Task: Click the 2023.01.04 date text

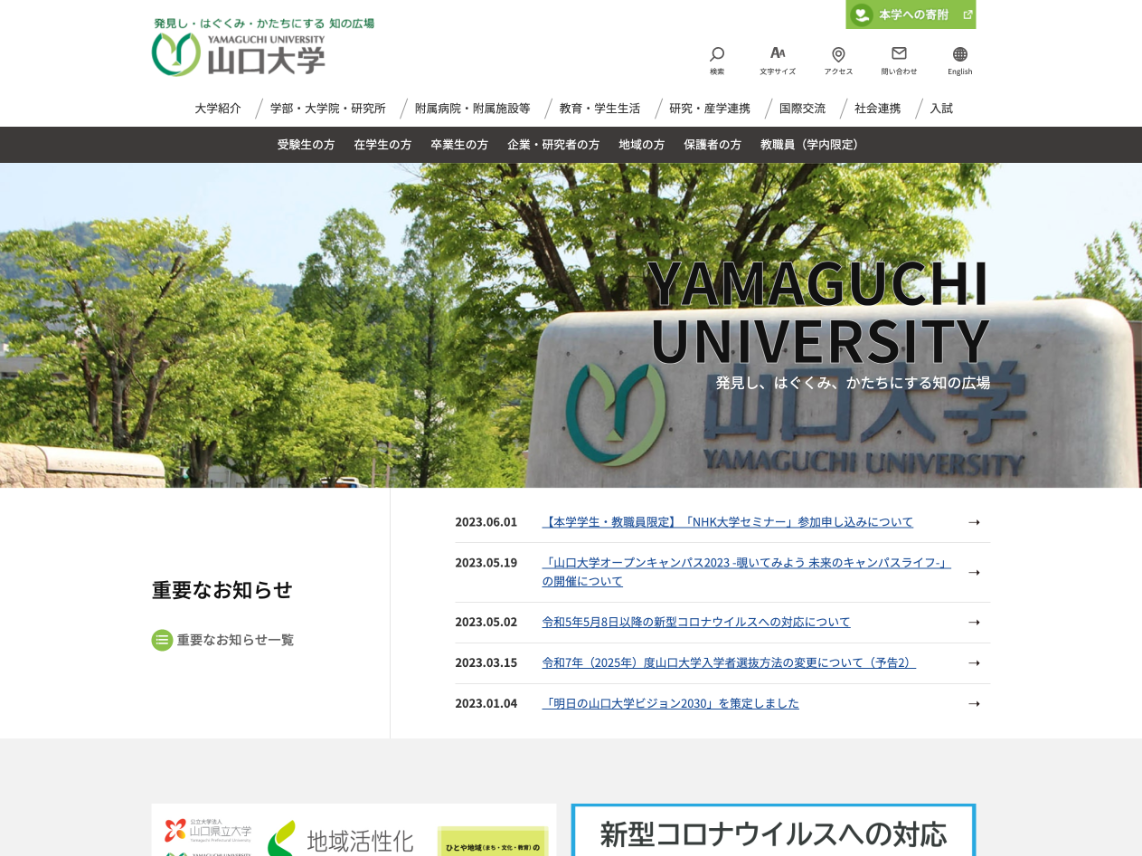Action: (x=486, y=704)
